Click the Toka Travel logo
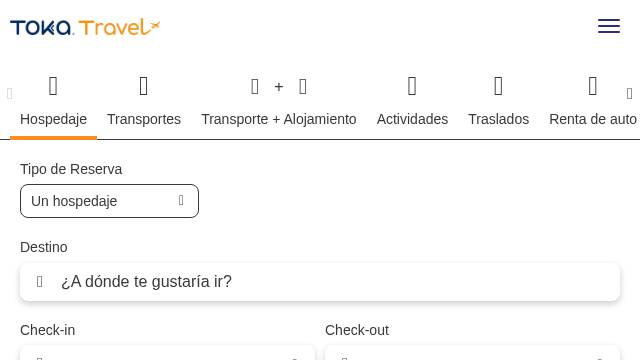 pyautogui.click(x=85, y=27)
